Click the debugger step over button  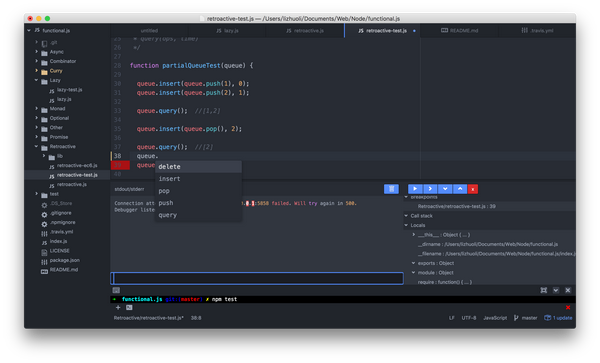(430, 189)
